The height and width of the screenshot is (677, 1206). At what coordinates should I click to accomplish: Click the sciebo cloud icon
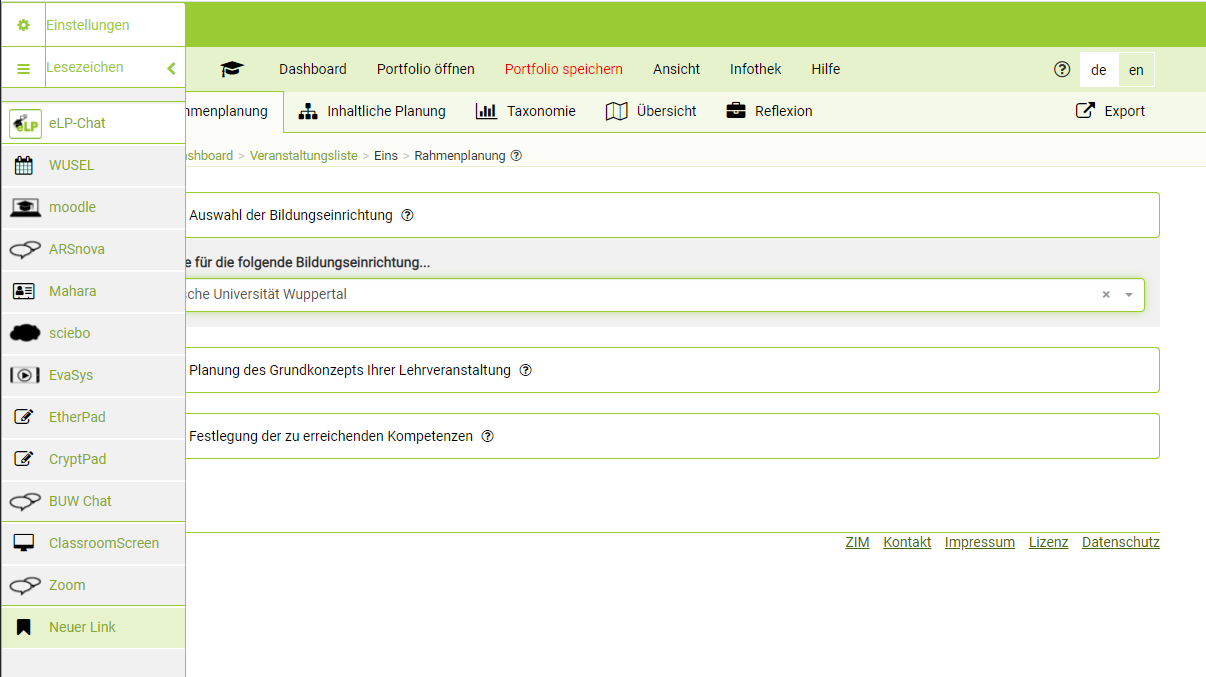point(25,334)
